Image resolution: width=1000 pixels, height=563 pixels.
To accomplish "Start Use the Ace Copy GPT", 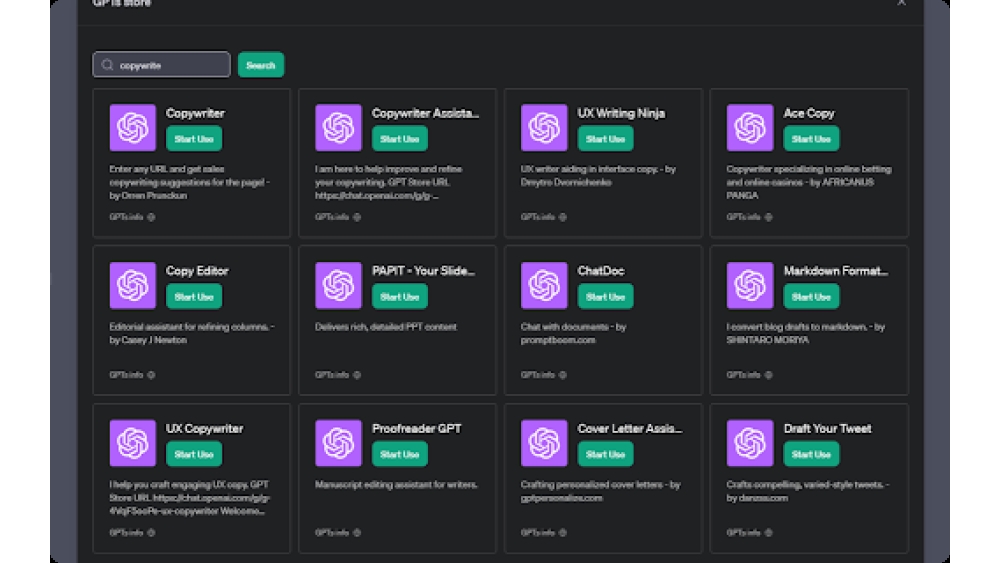I will [811, 138].
